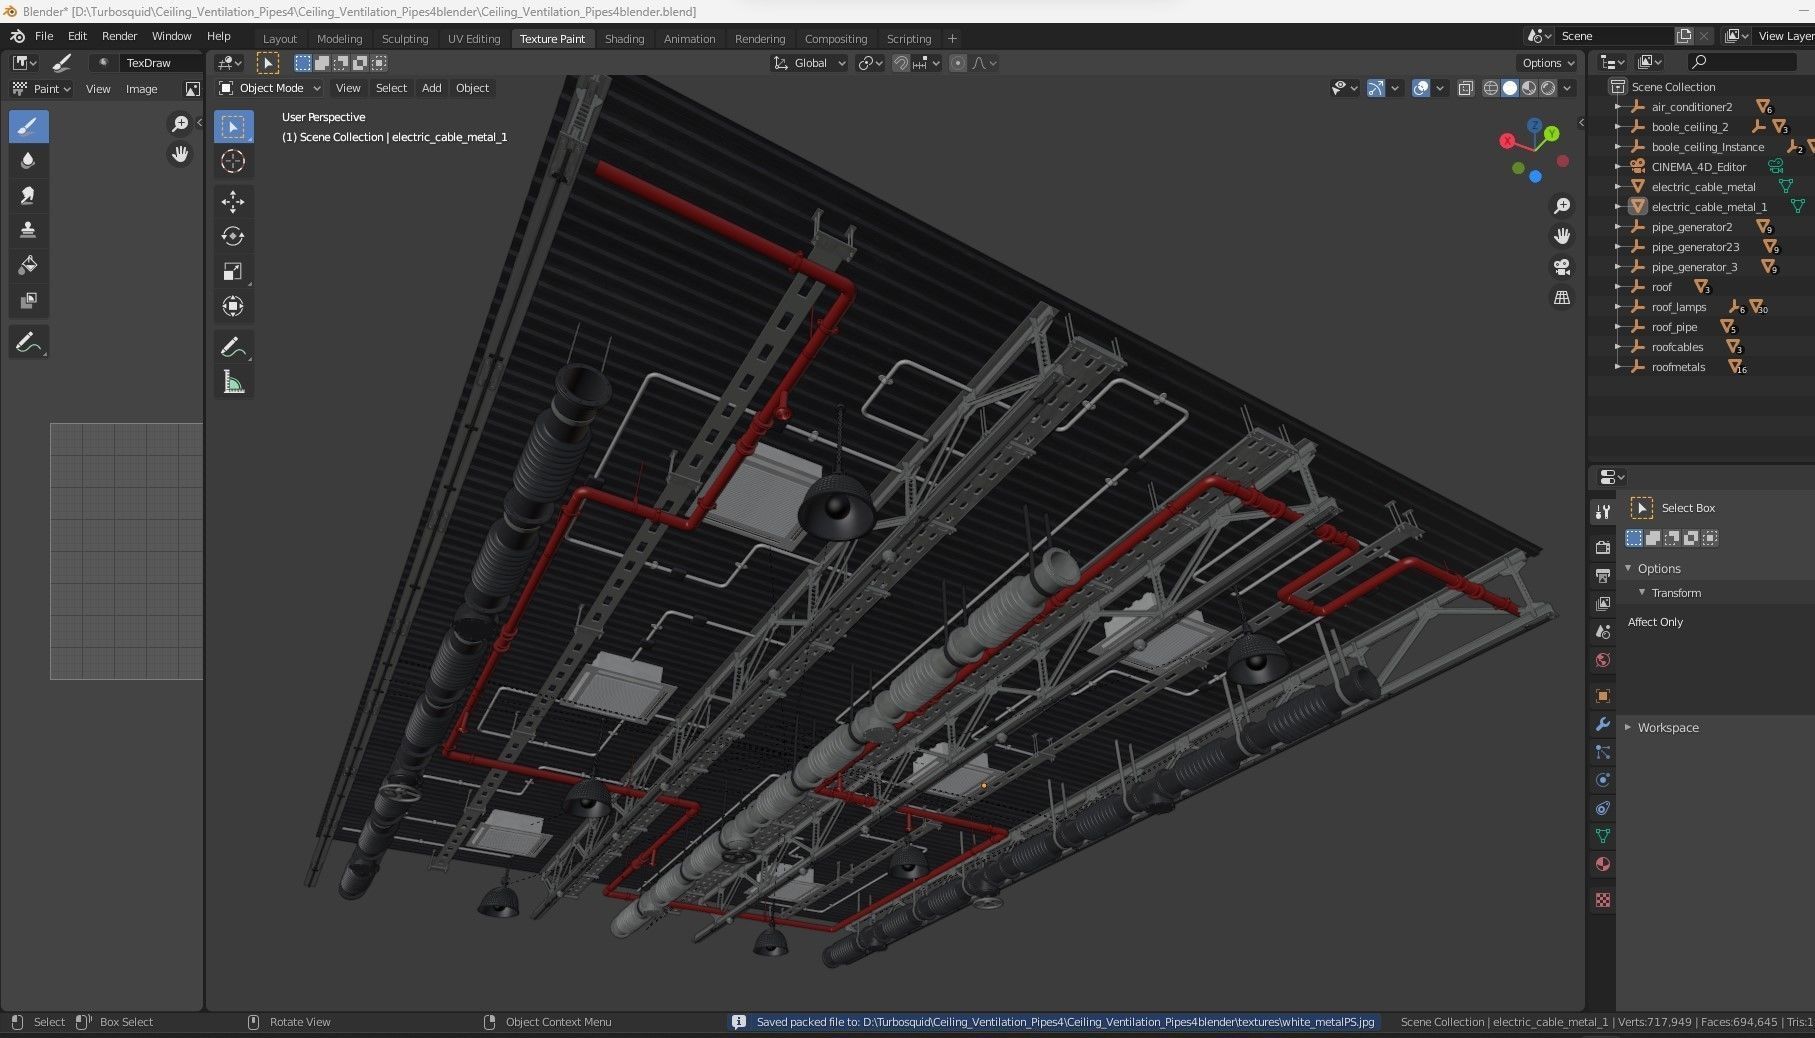Open the World properties tab
The image size is (1815, 1038).
pos(1603,660)
